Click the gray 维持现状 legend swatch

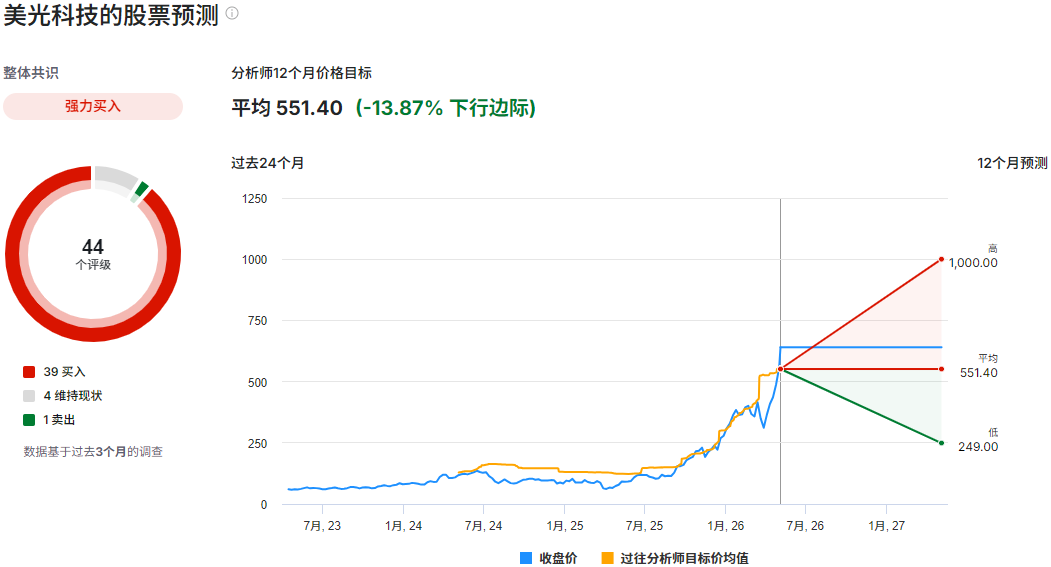pos(29,396)
